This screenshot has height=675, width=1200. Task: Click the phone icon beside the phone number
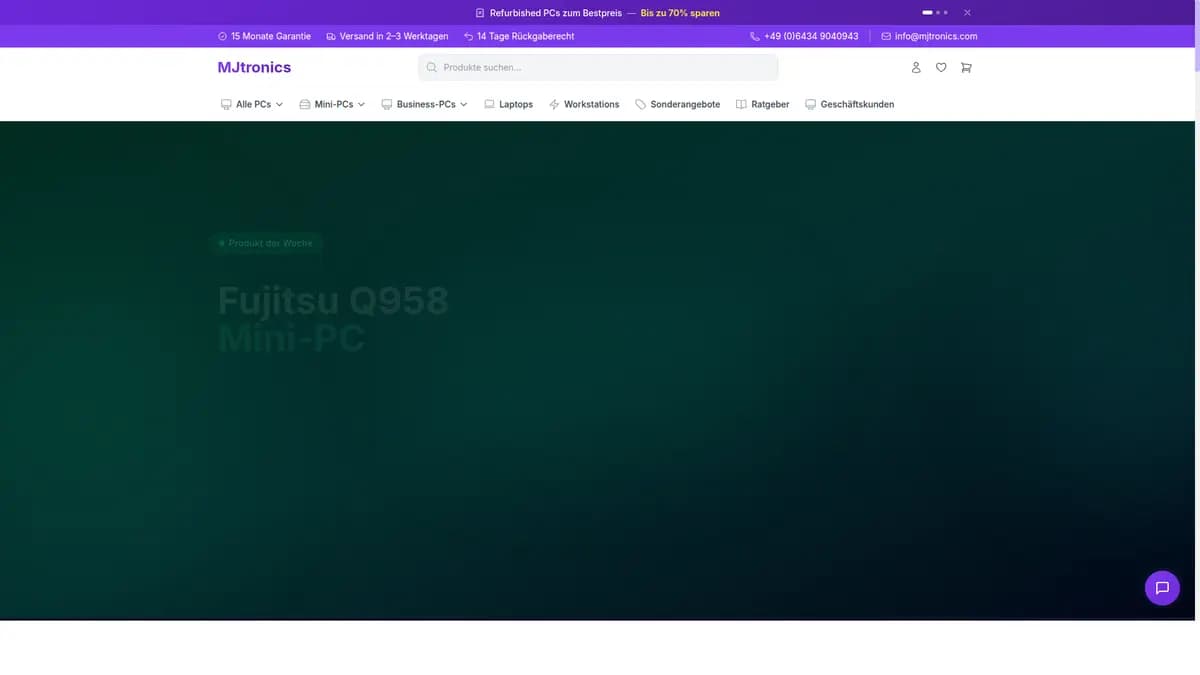[x=753, y=36]
